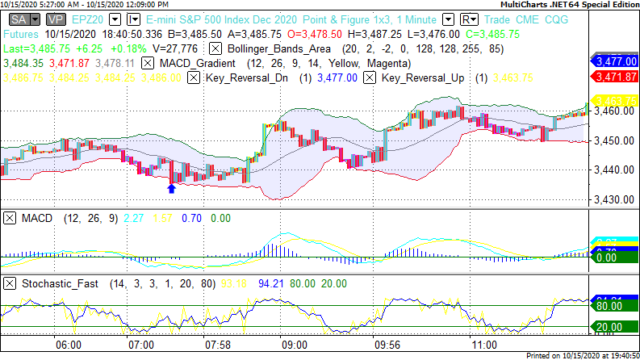The height and width of the screenshot is (360, 640).
Task: Click the V=27,776 volume value
Action: [x=175, y=49]
